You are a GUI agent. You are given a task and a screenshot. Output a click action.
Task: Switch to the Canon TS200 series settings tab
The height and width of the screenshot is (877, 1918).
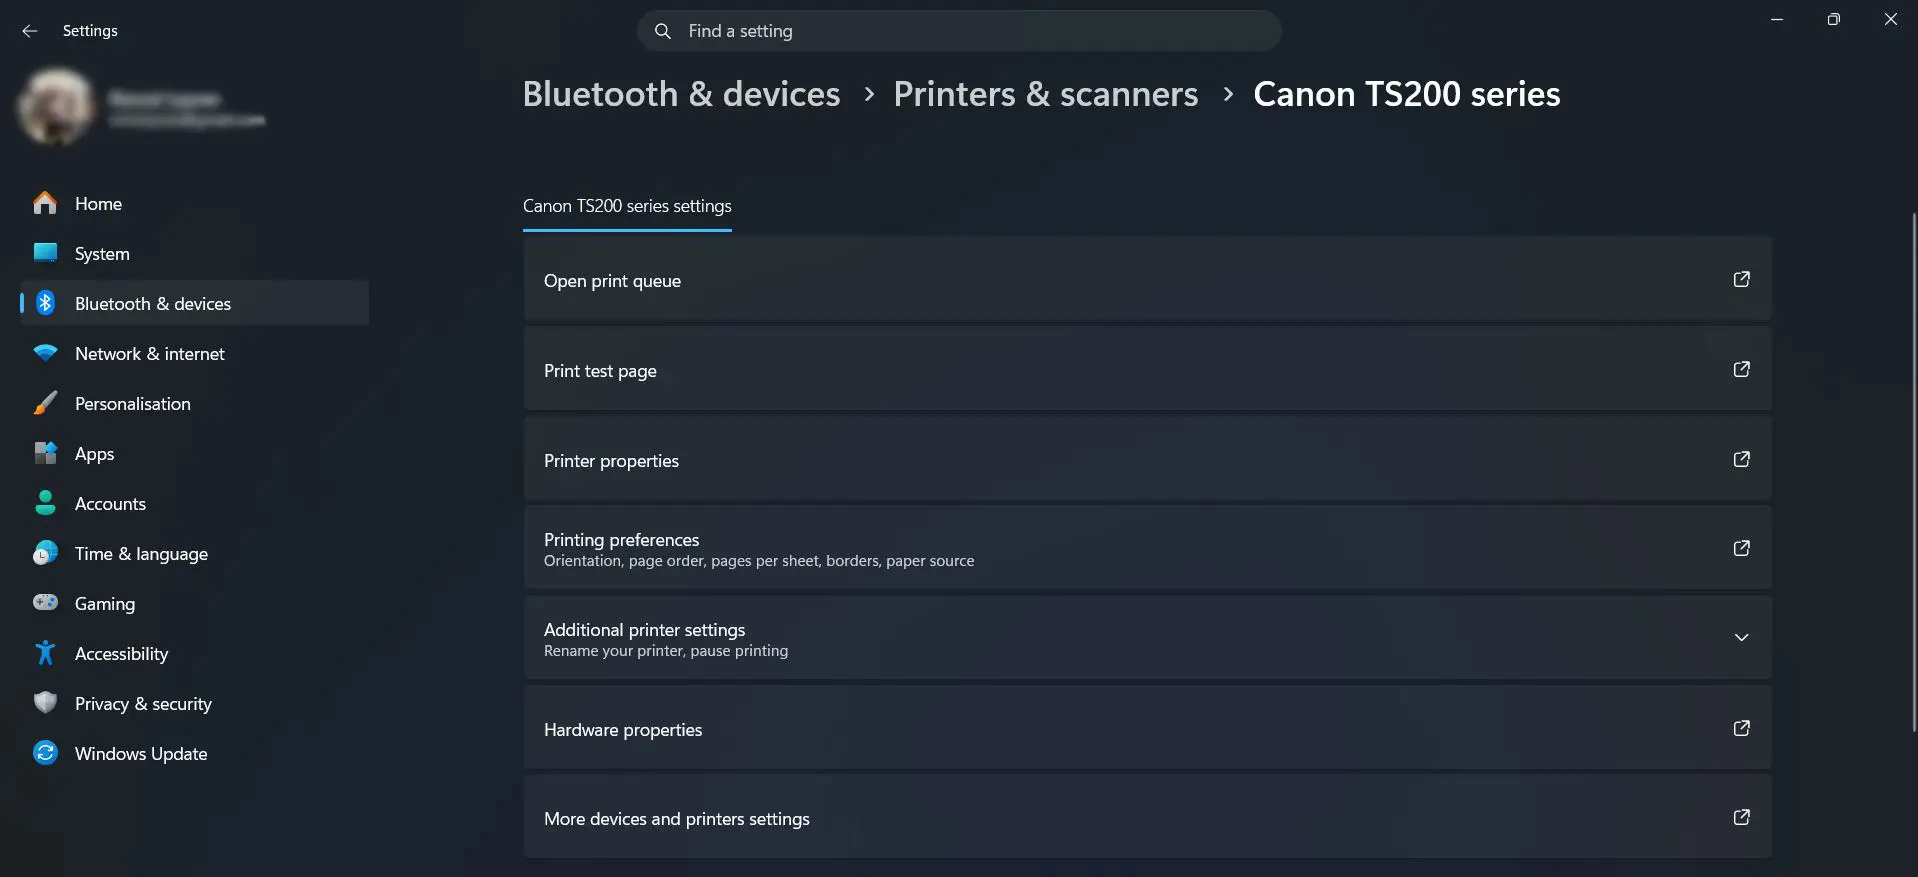626,206
